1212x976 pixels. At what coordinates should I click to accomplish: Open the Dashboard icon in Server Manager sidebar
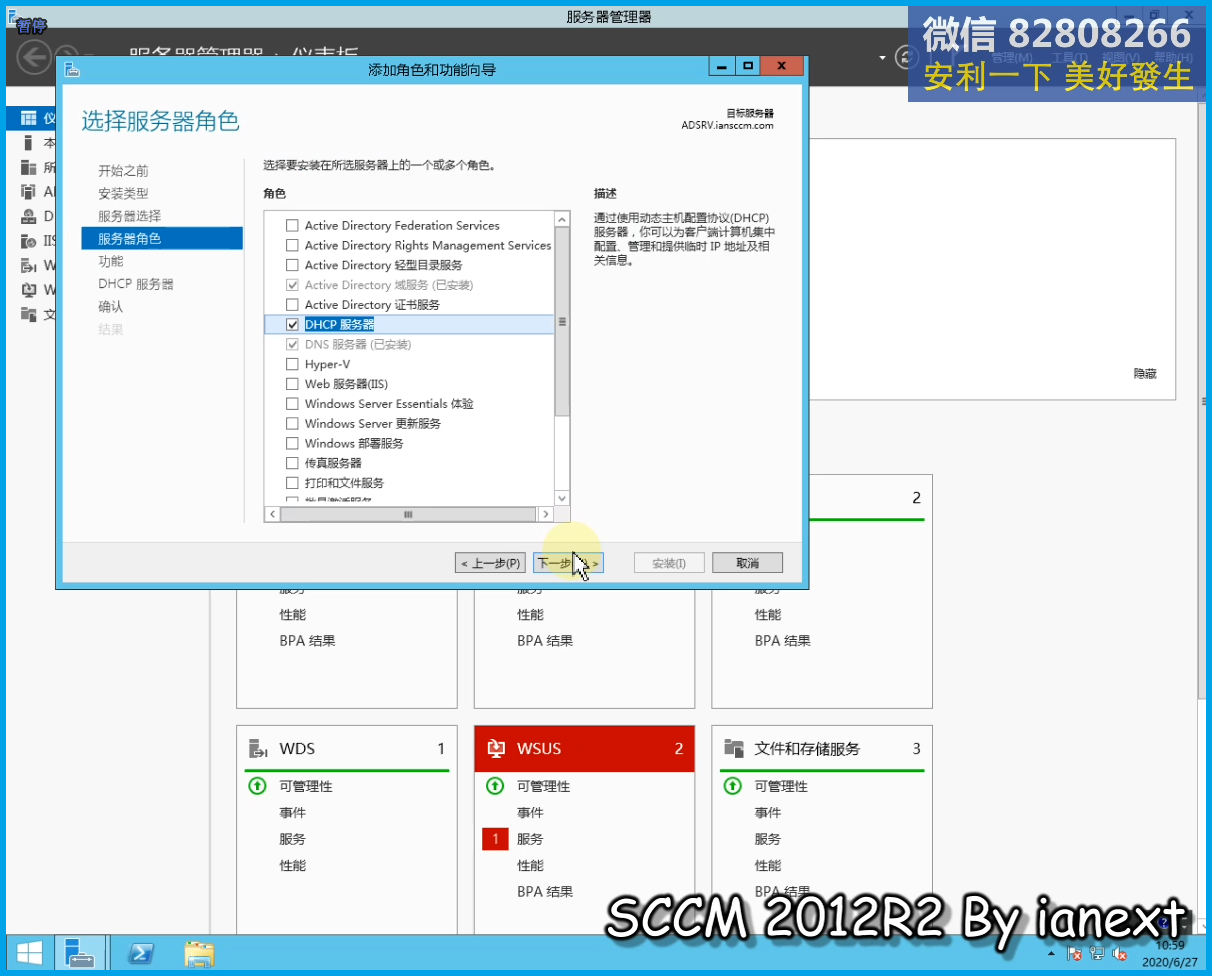(28, 118)
